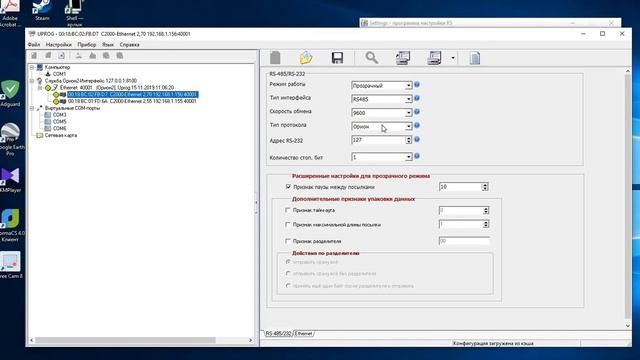Toggle Признак паузы между посылками checkbox
Image resolution: width=640 pixels, height=360 pixels.
[x=288, y=187]
